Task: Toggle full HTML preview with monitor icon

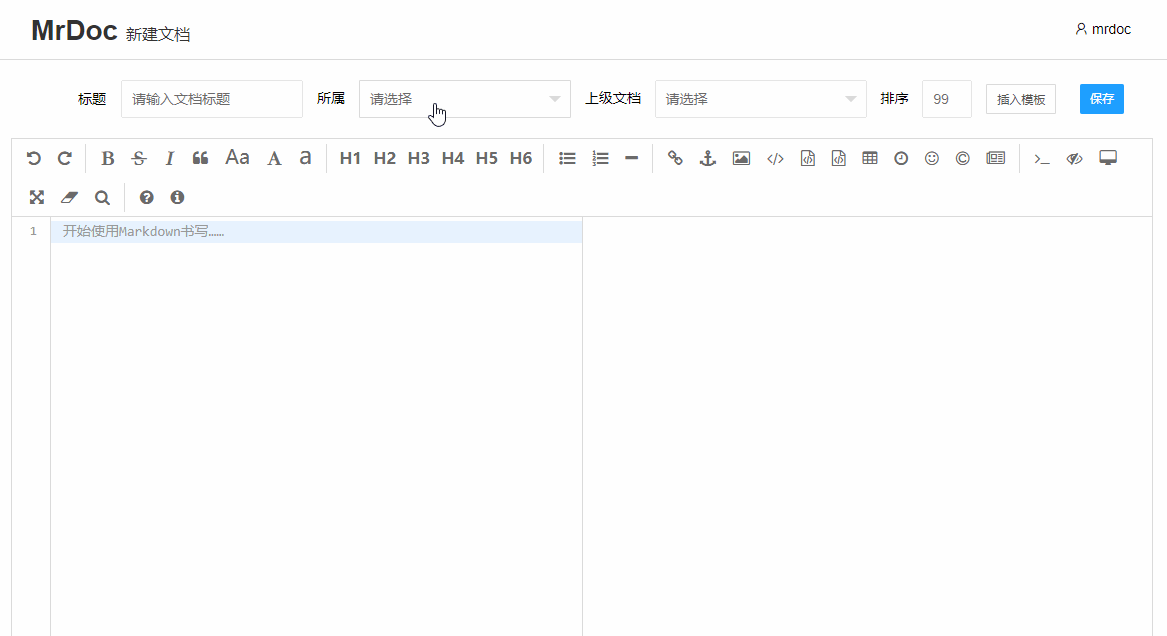Action: pos(1108,158)
